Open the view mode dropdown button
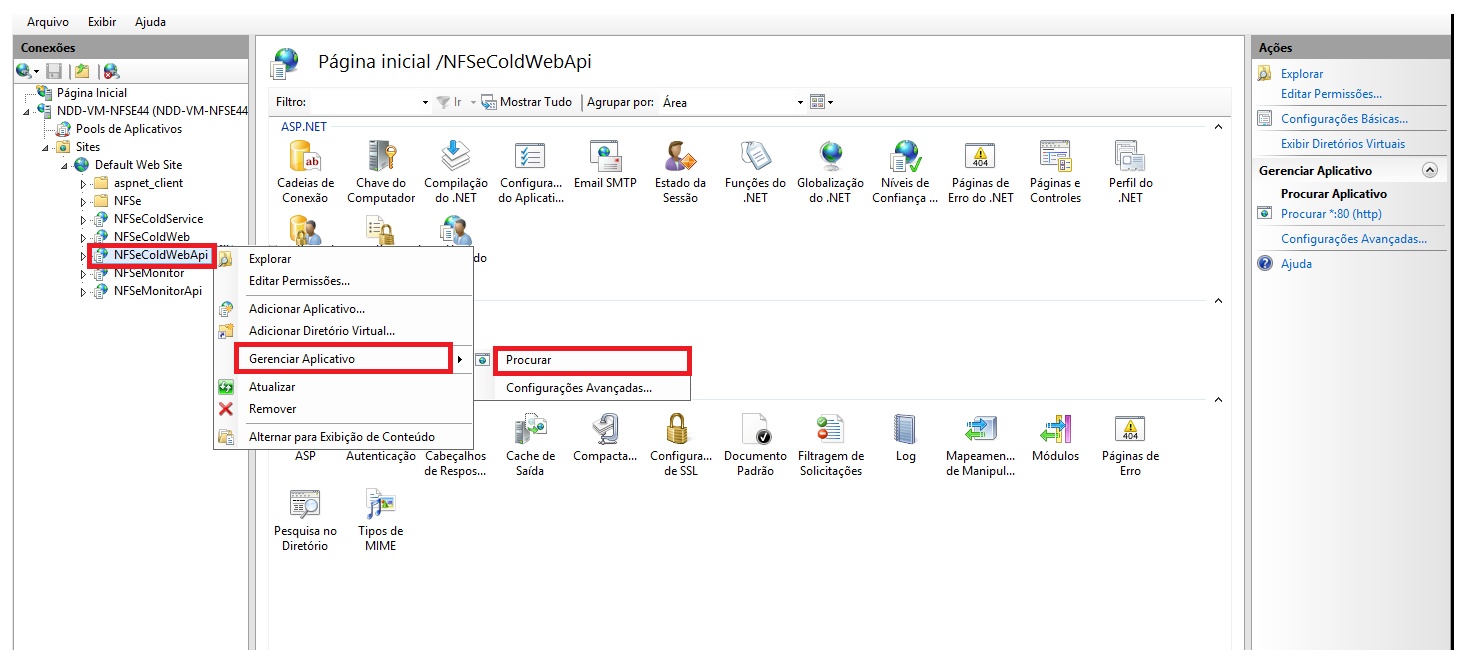Image resolution: width=1461 pixels, height=656 pixels. pos(821,102)
